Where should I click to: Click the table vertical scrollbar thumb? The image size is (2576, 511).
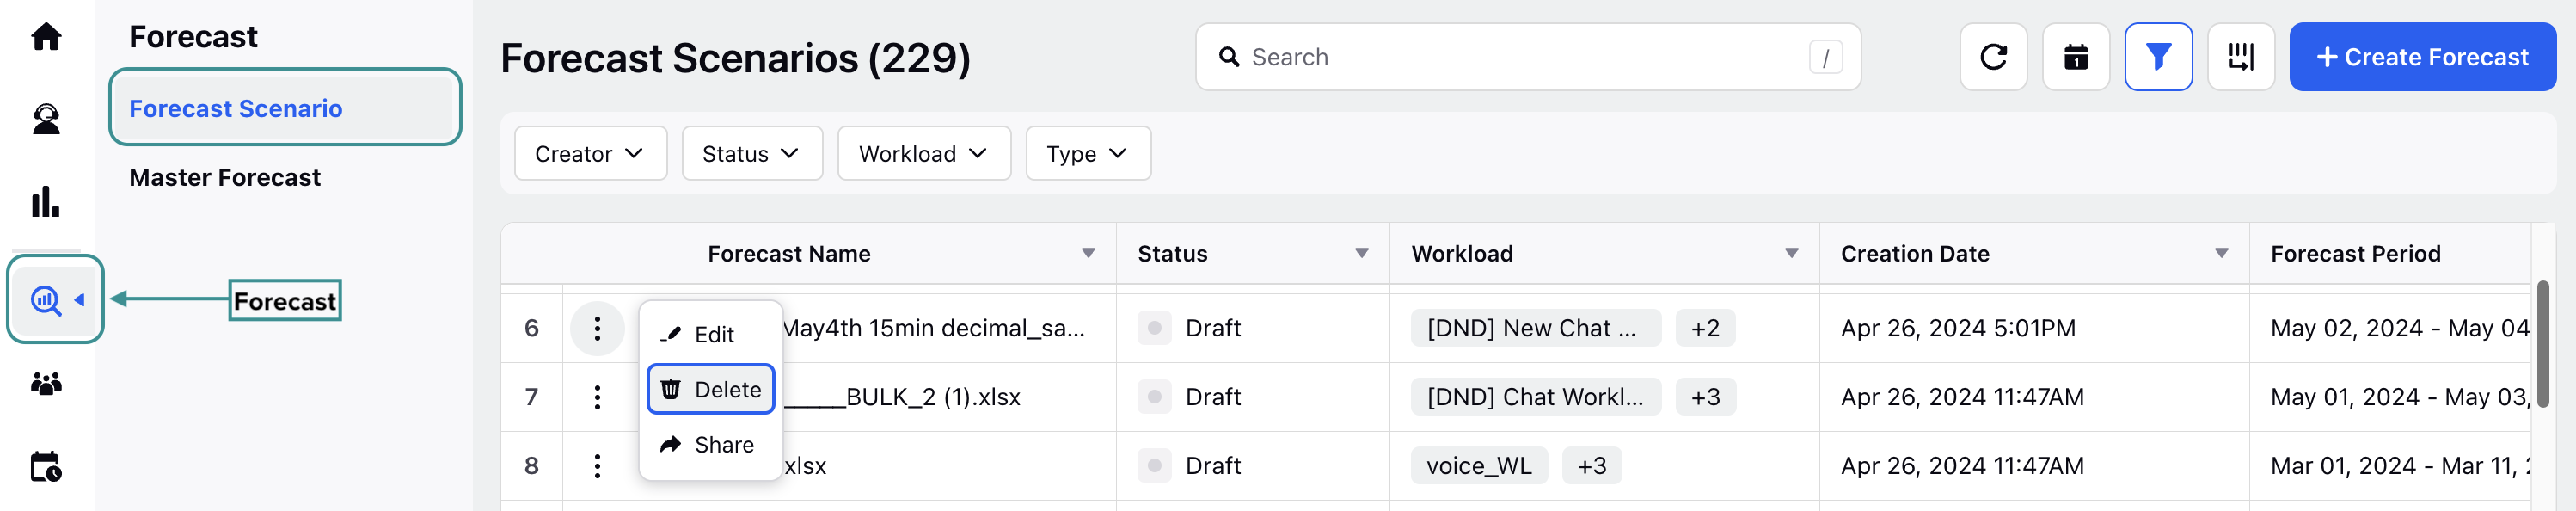[x=2542, y=343]
